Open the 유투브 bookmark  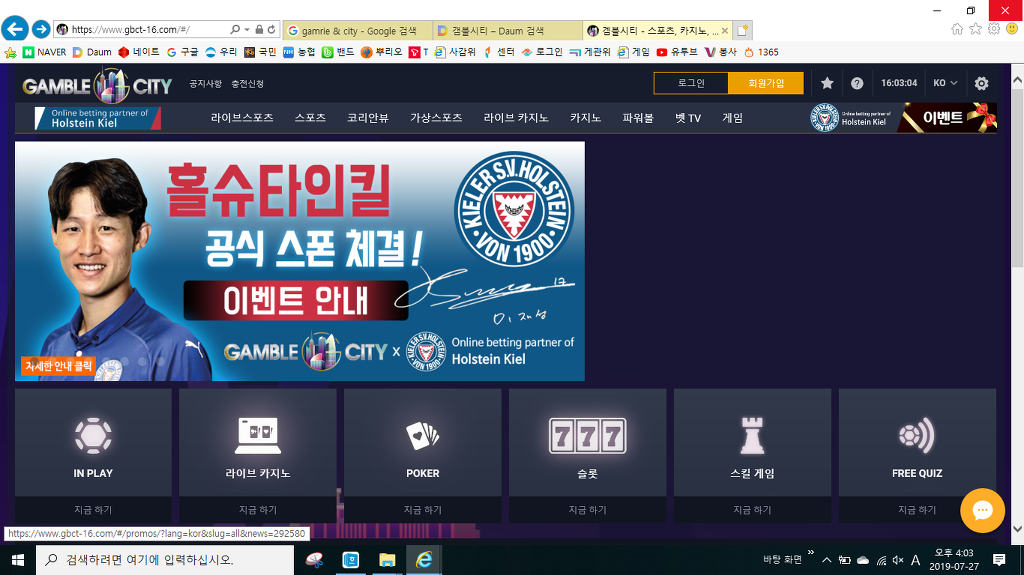coord(677,52)
